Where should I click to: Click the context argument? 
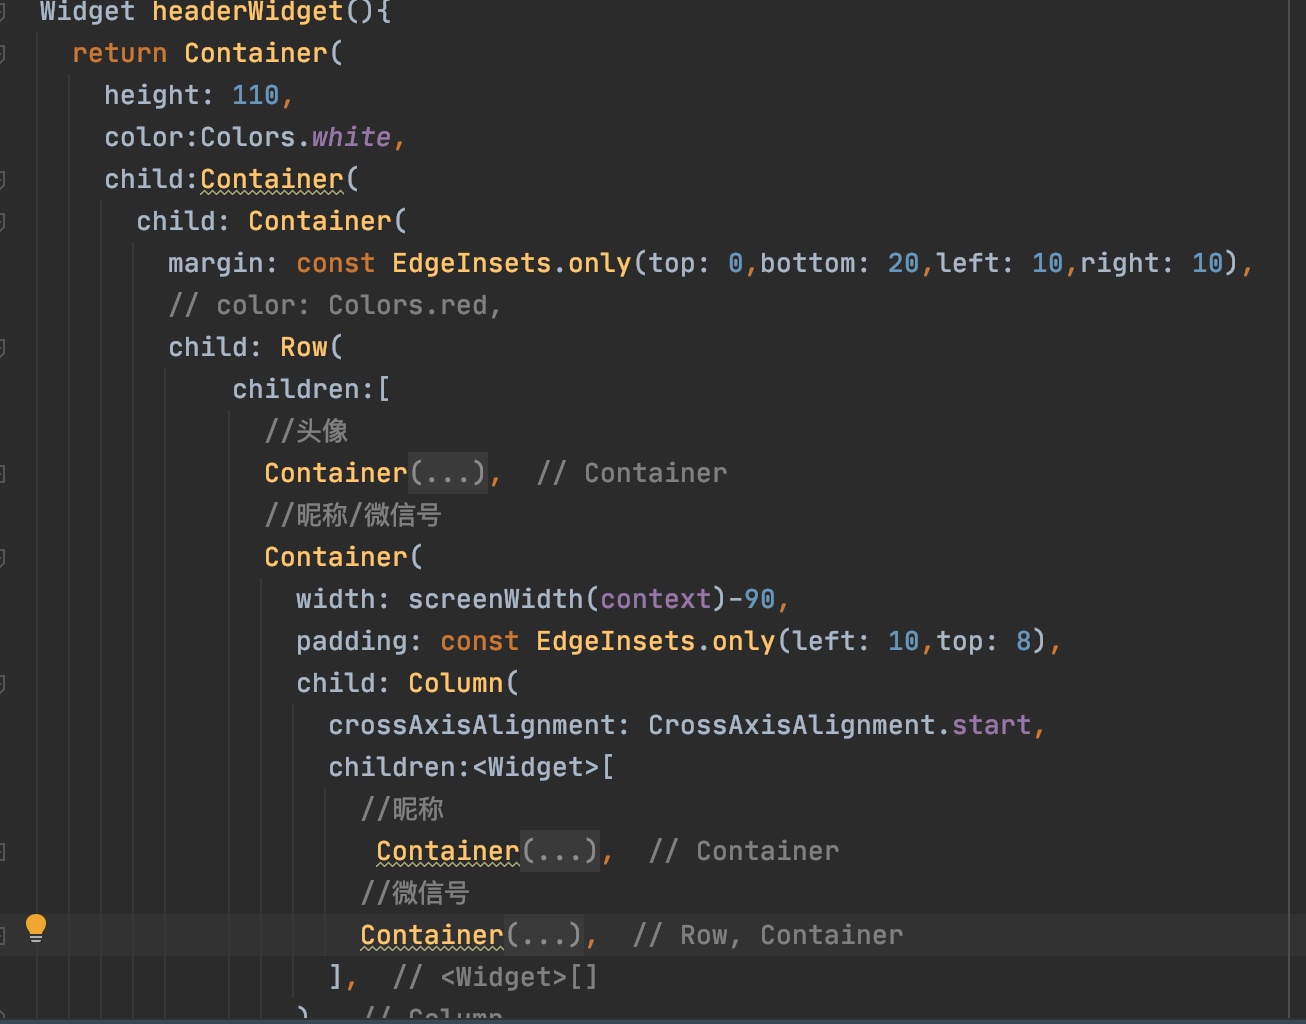(656, 599)
